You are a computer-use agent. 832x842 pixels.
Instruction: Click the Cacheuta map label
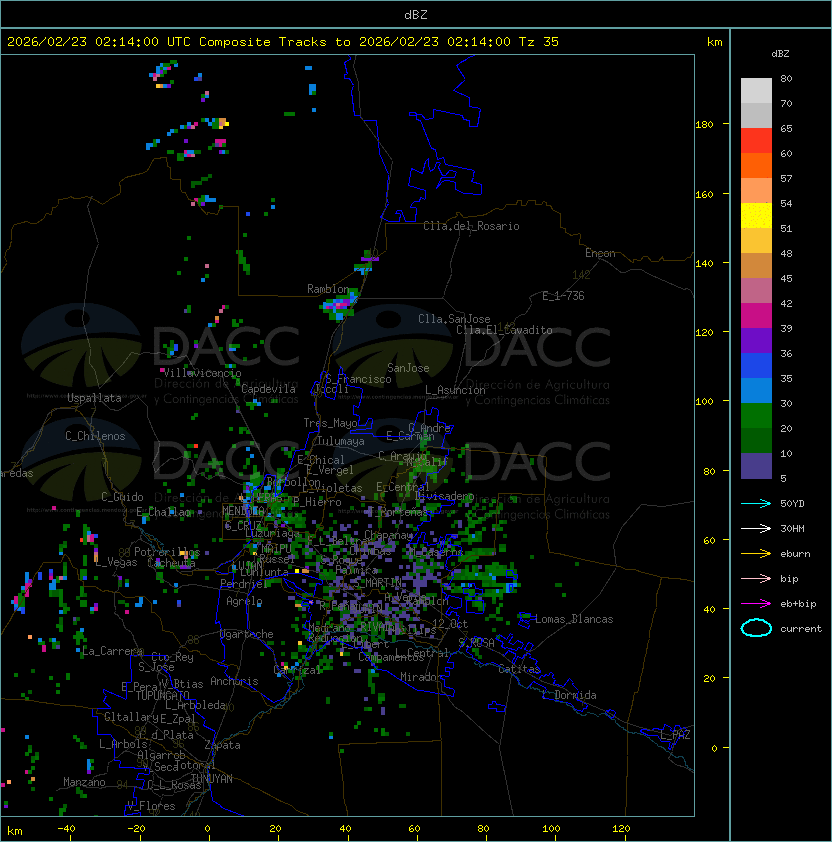171,563
